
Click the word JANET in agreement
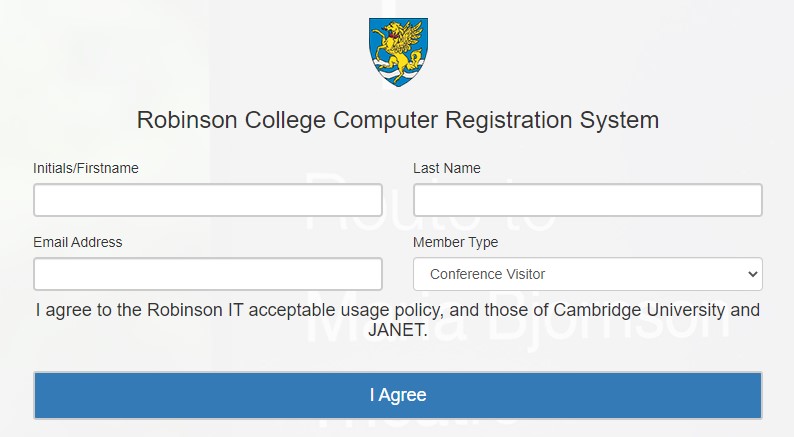398,330
